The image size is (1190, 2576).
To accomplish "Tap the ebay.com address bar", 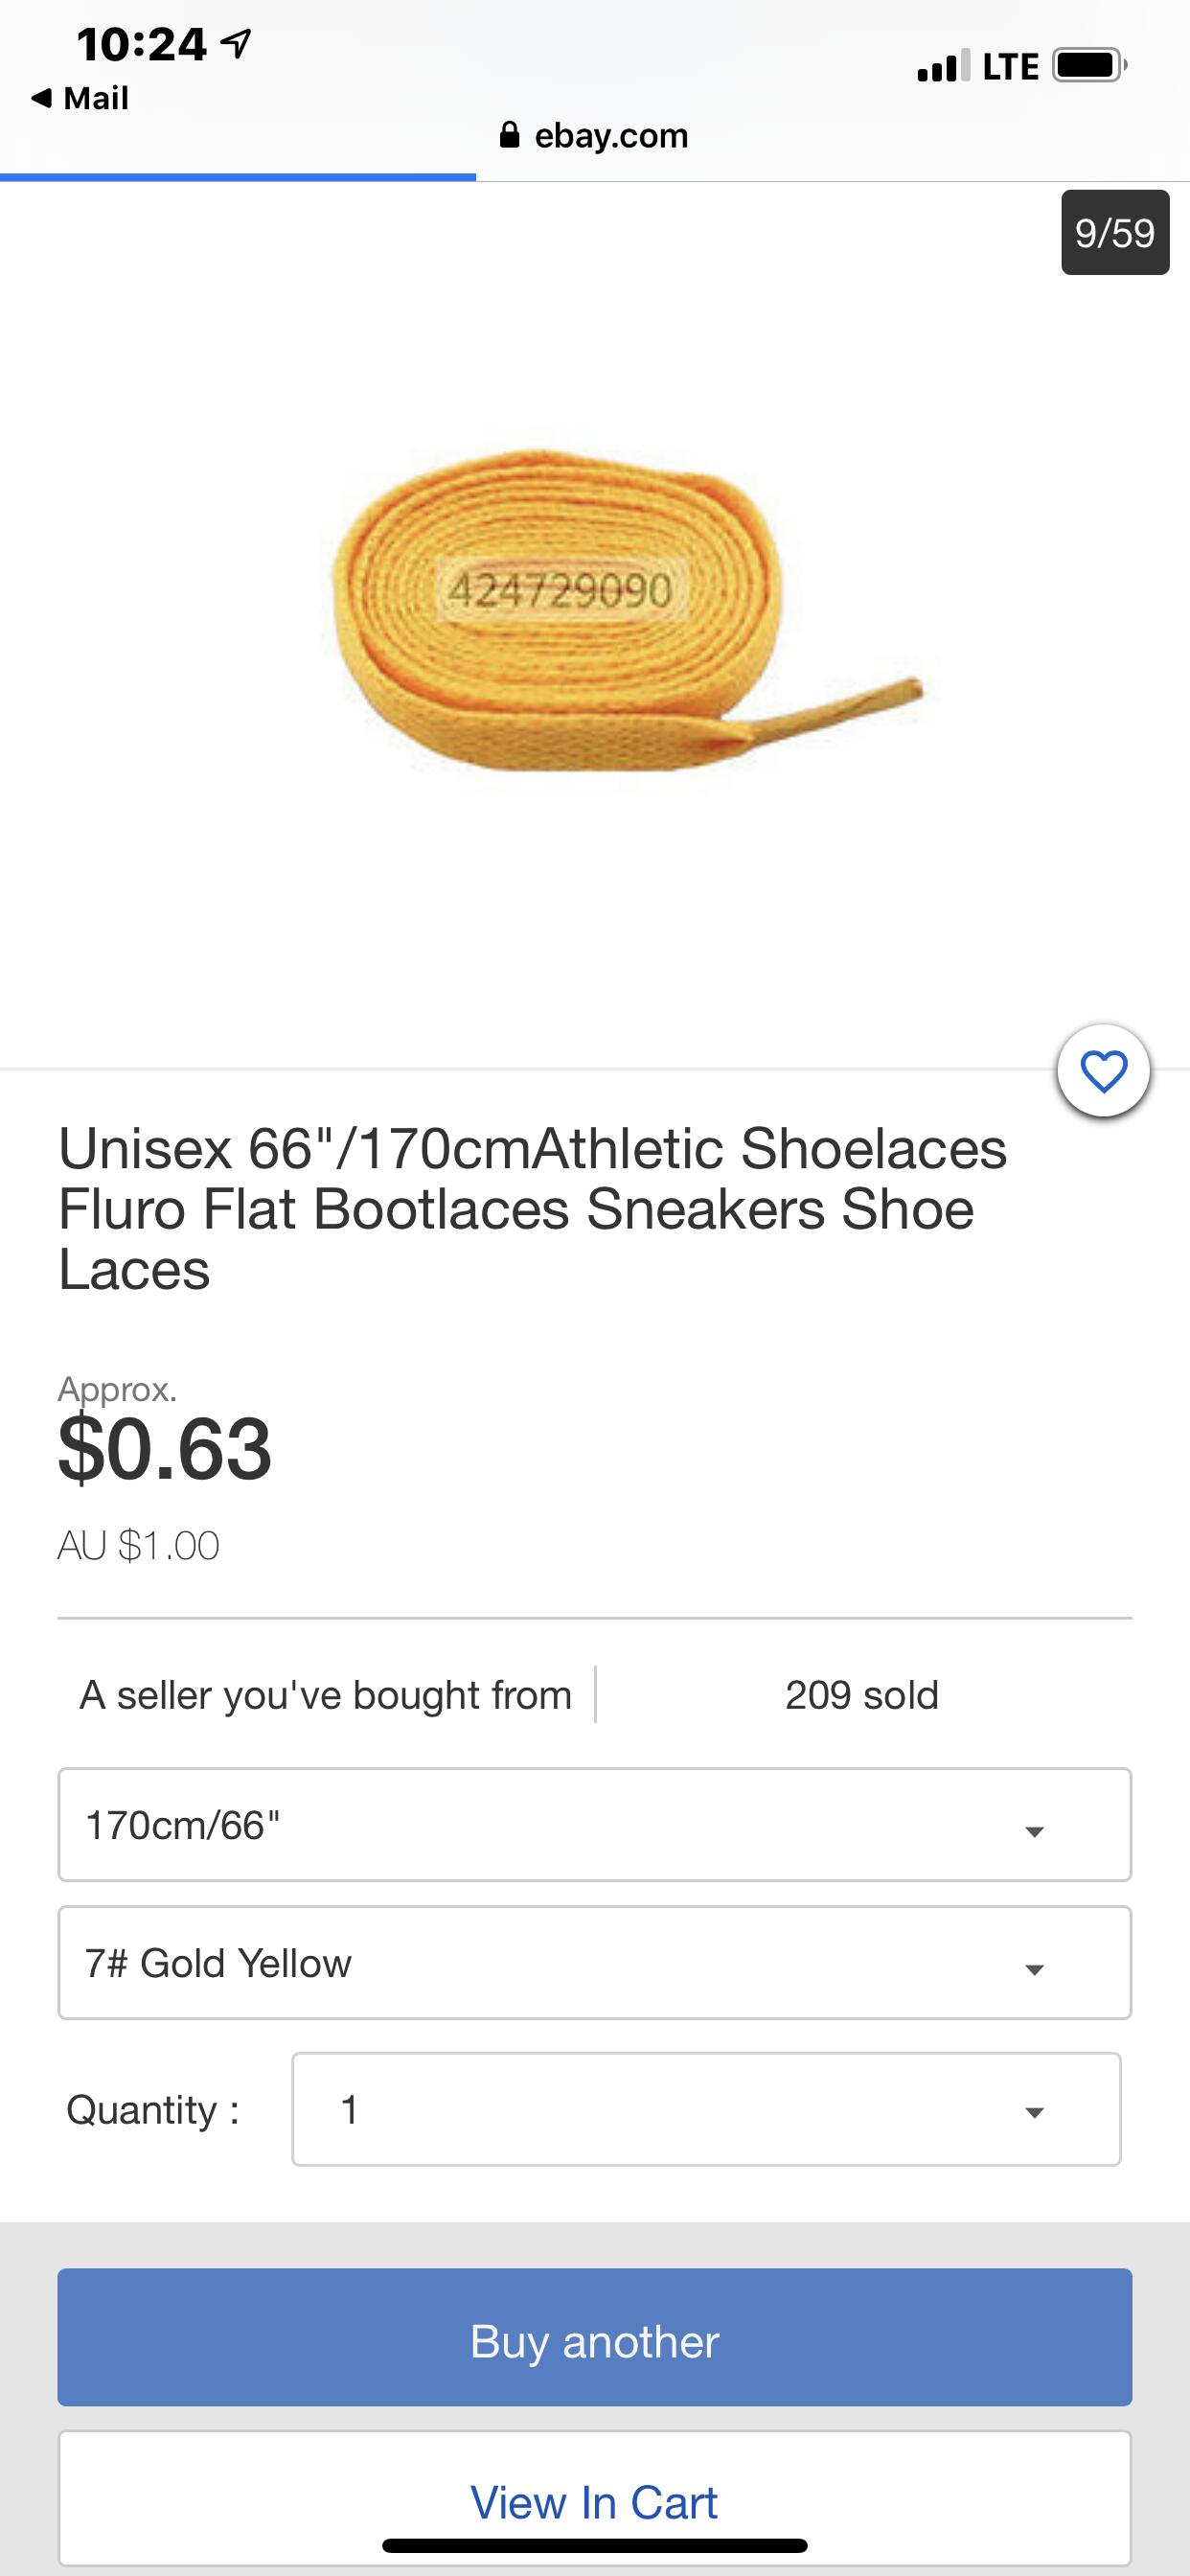I will tap(610, 135).
